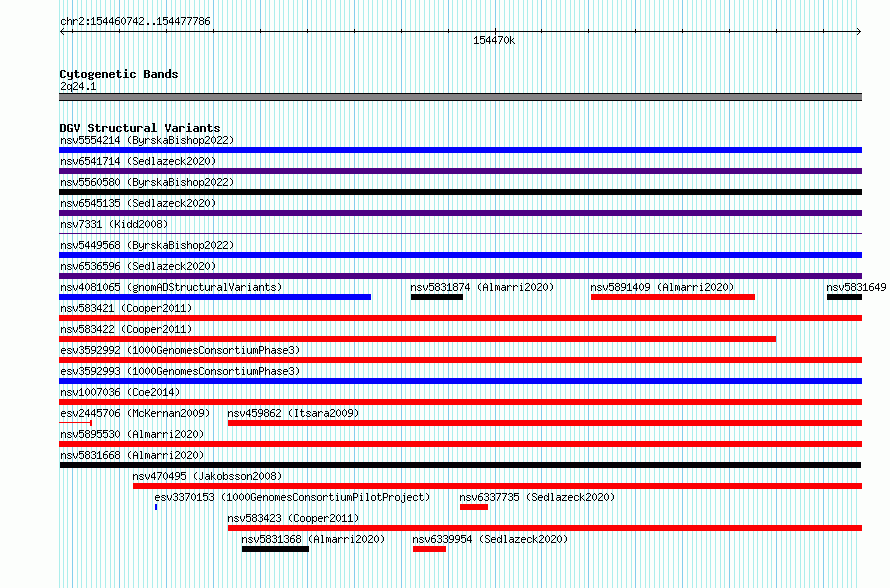The width and height of the screenshot is (890, 588).
Task: Select nsv5449568 (ByrskaBishop2022) label
Action: point(147,245)
